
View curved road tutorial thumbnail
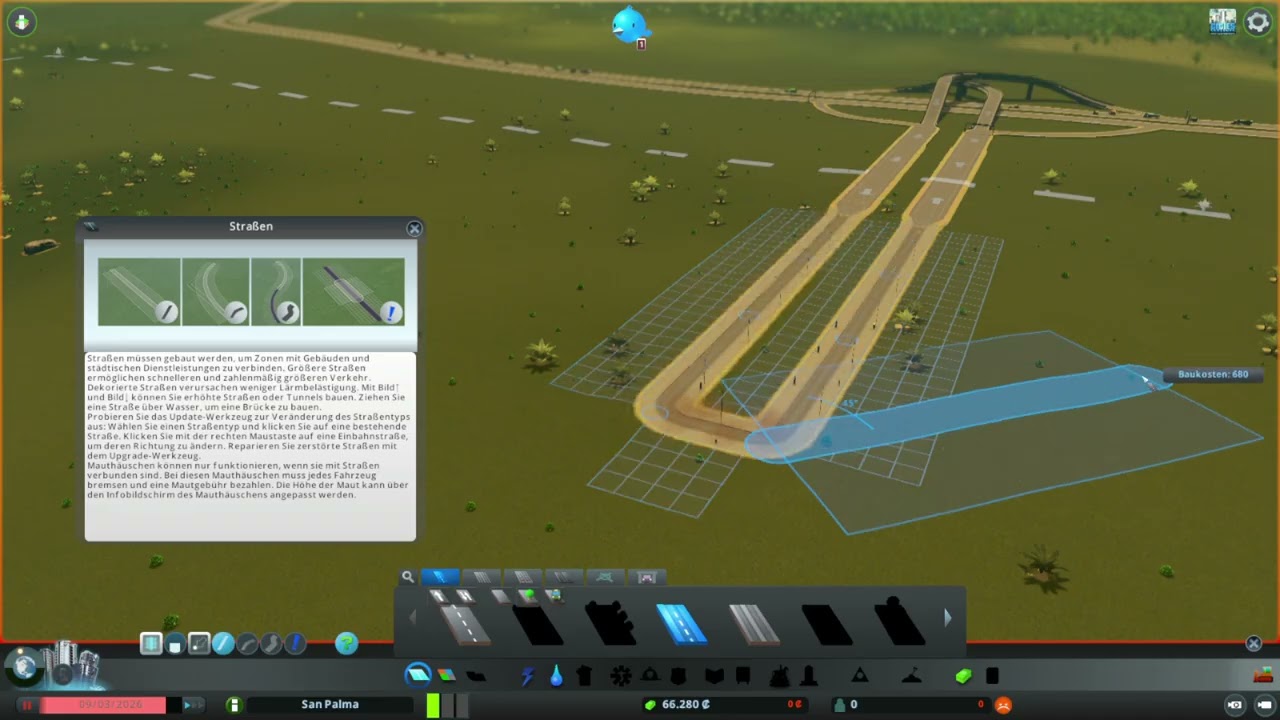[x=216, y=291]
